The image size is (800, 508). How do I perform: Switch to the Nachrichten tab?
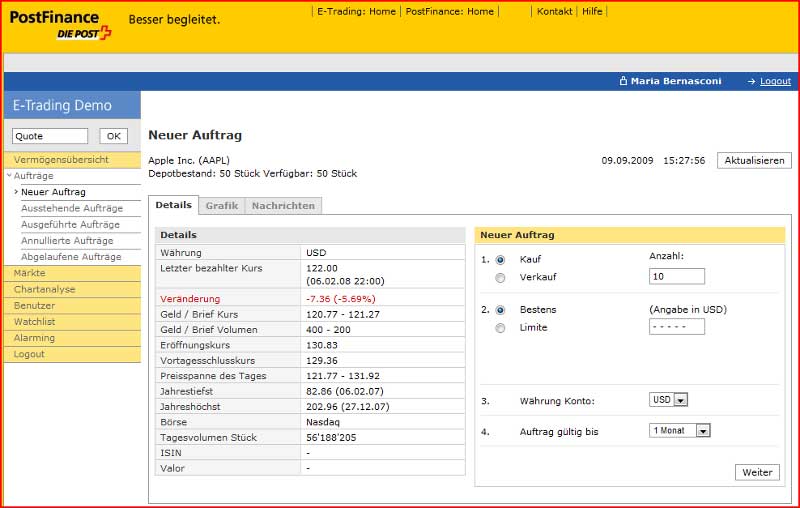point(283,206)
